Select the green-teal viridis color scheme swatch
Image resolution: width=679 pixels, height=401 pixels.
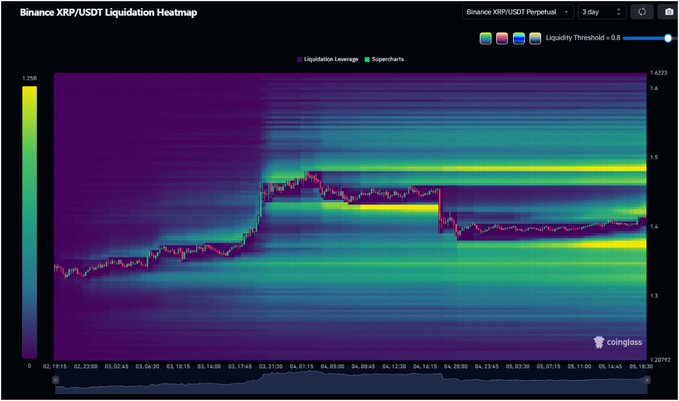pyautogui.click(x=485, y=39)
